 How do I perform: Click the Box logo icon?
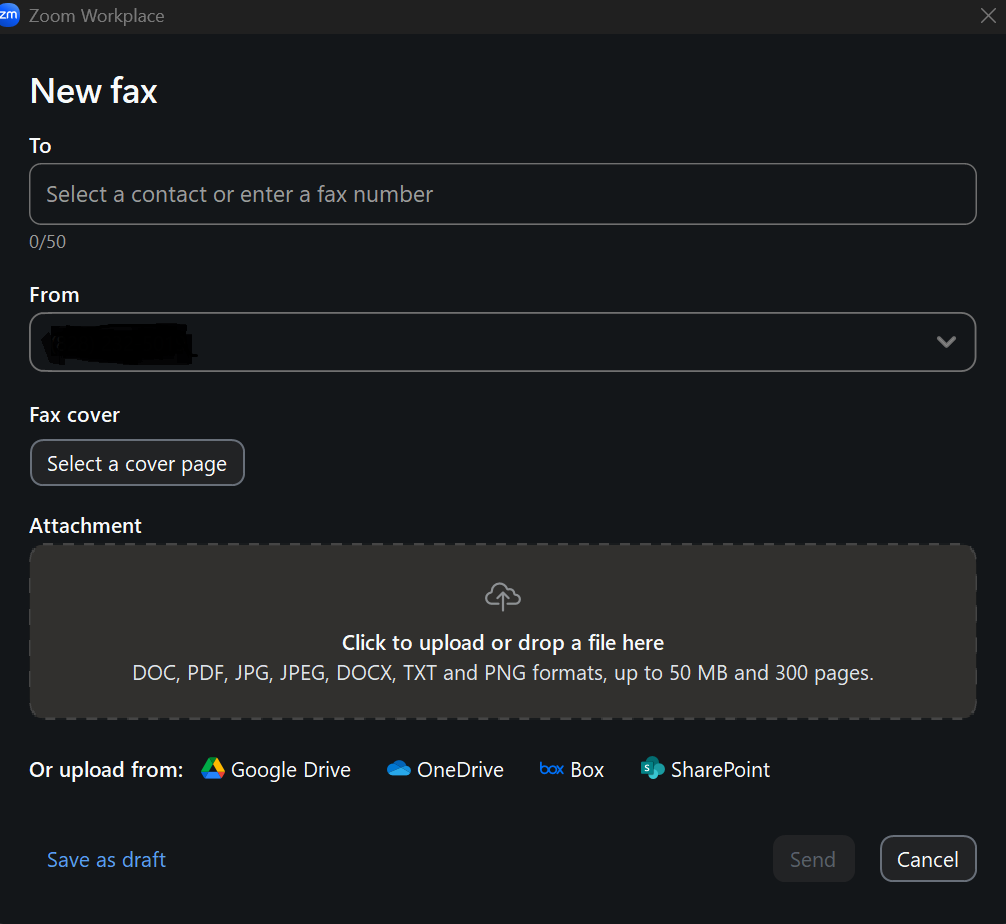coord(551,769)
